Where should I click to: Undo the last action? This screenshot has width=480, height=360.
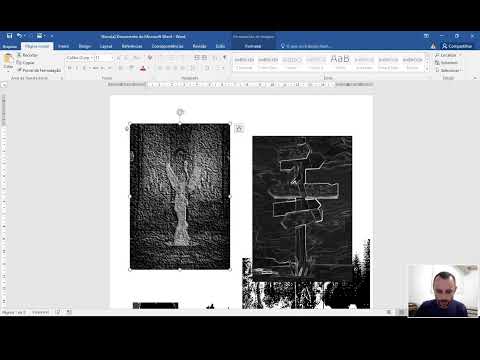[19, 36]
